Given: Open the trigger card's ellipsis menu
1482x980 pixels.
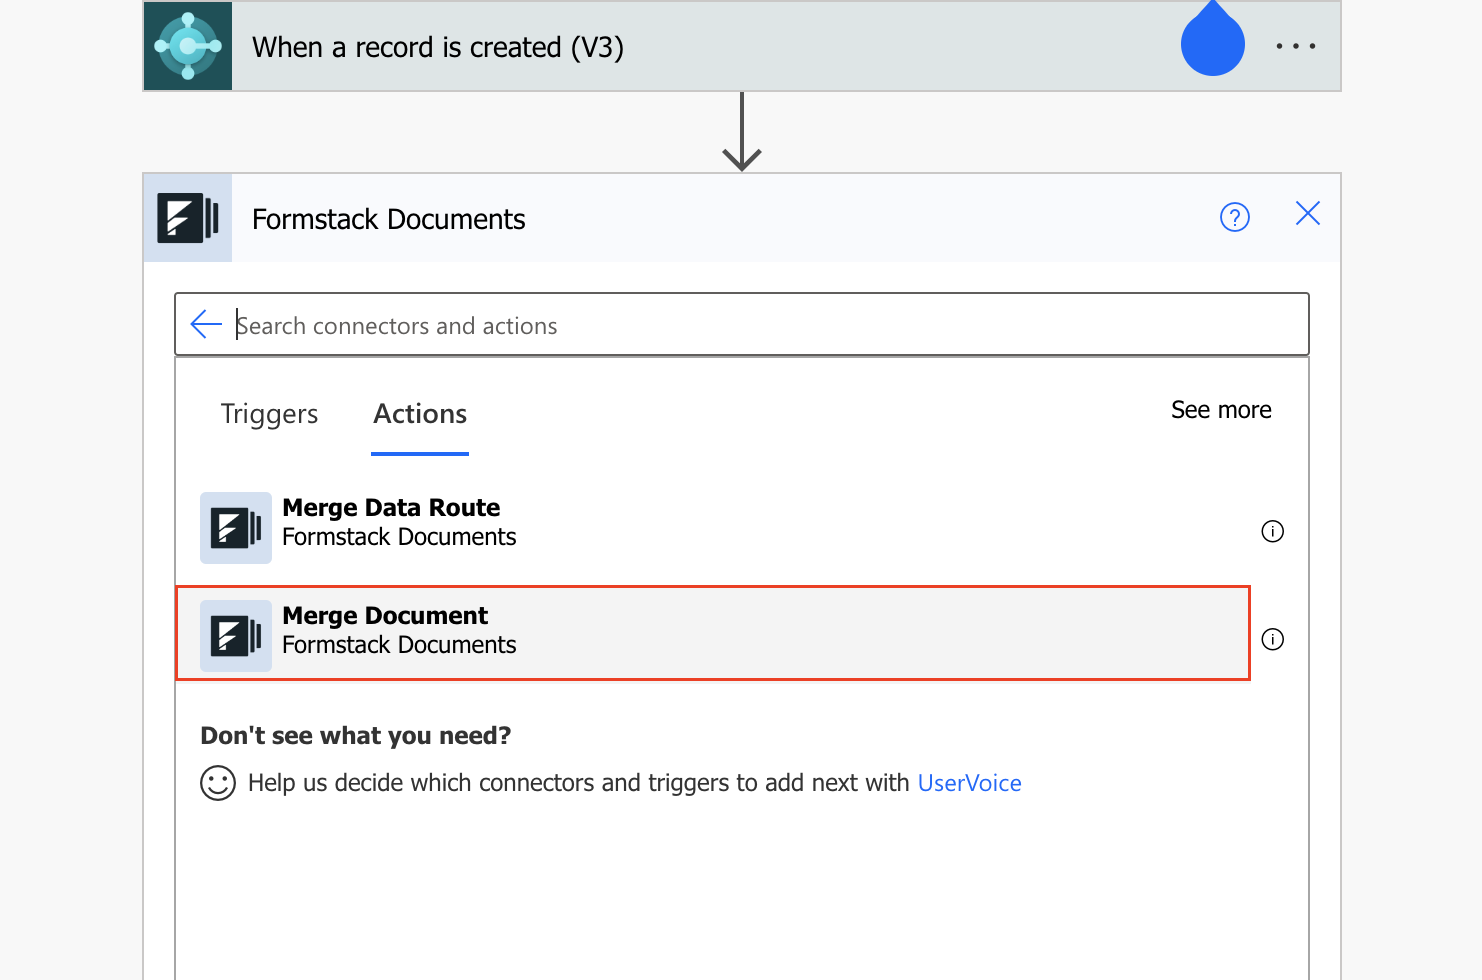Looking at the screenshot, I should (1295, 47).
